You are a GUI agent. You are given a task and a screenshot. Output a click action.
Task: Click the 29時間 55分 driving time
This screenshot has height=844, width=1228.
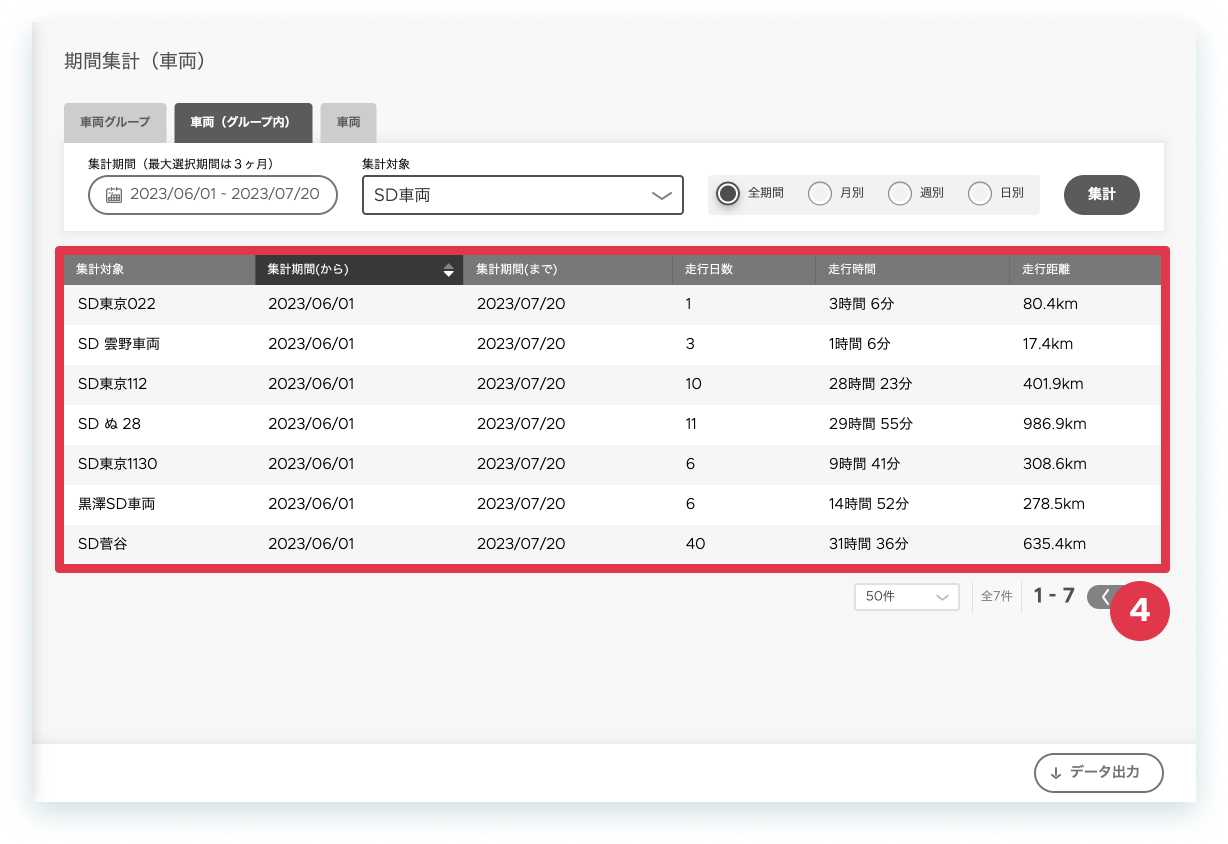click(870, 424)
